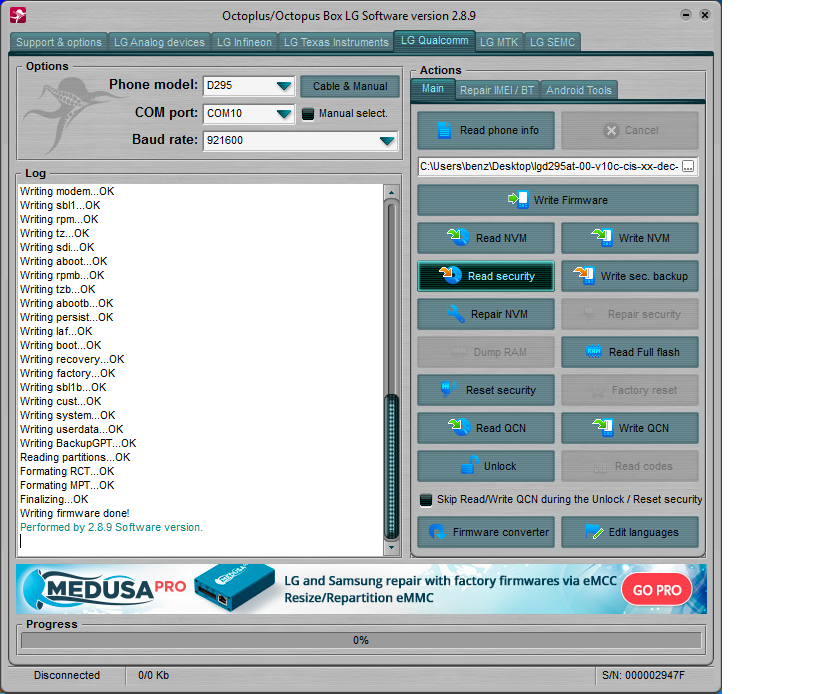Image resolution: width=819 pixels, height=694 pixels.
Task: Toggle the Manual select checkbox
Action: 308,113
